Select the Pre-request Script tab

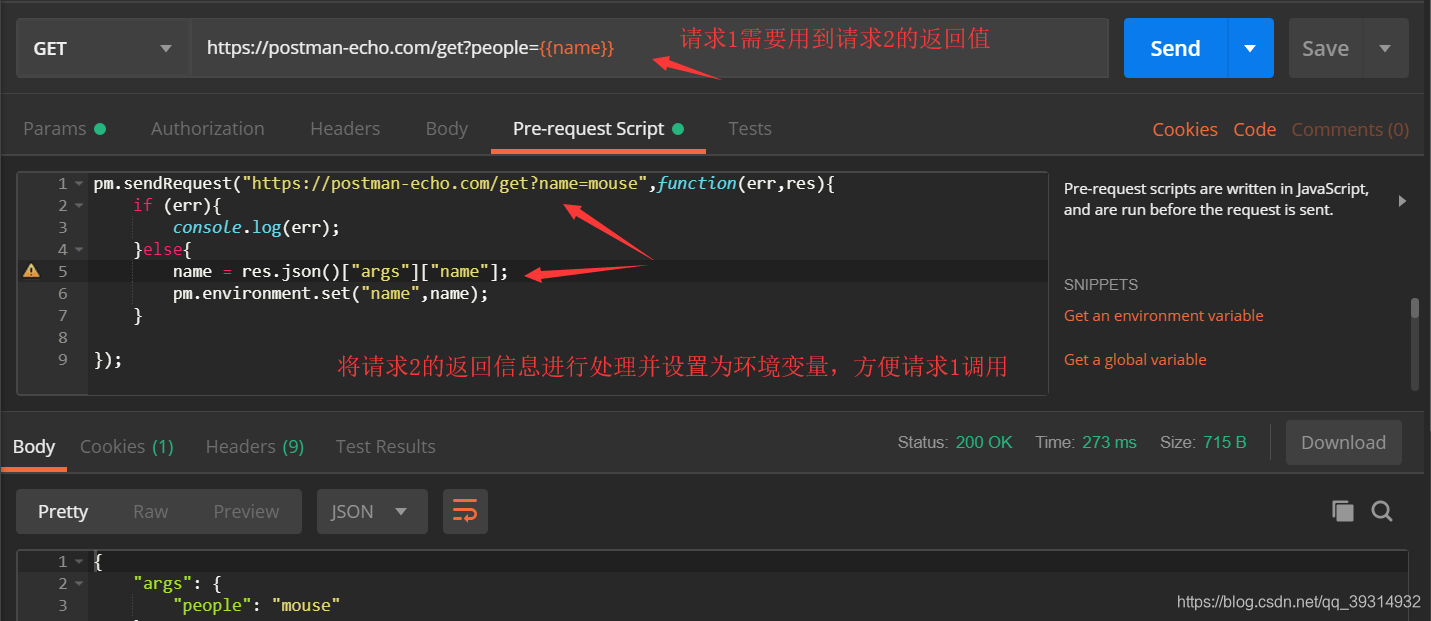pyautogui.click(x=598, y=128)
